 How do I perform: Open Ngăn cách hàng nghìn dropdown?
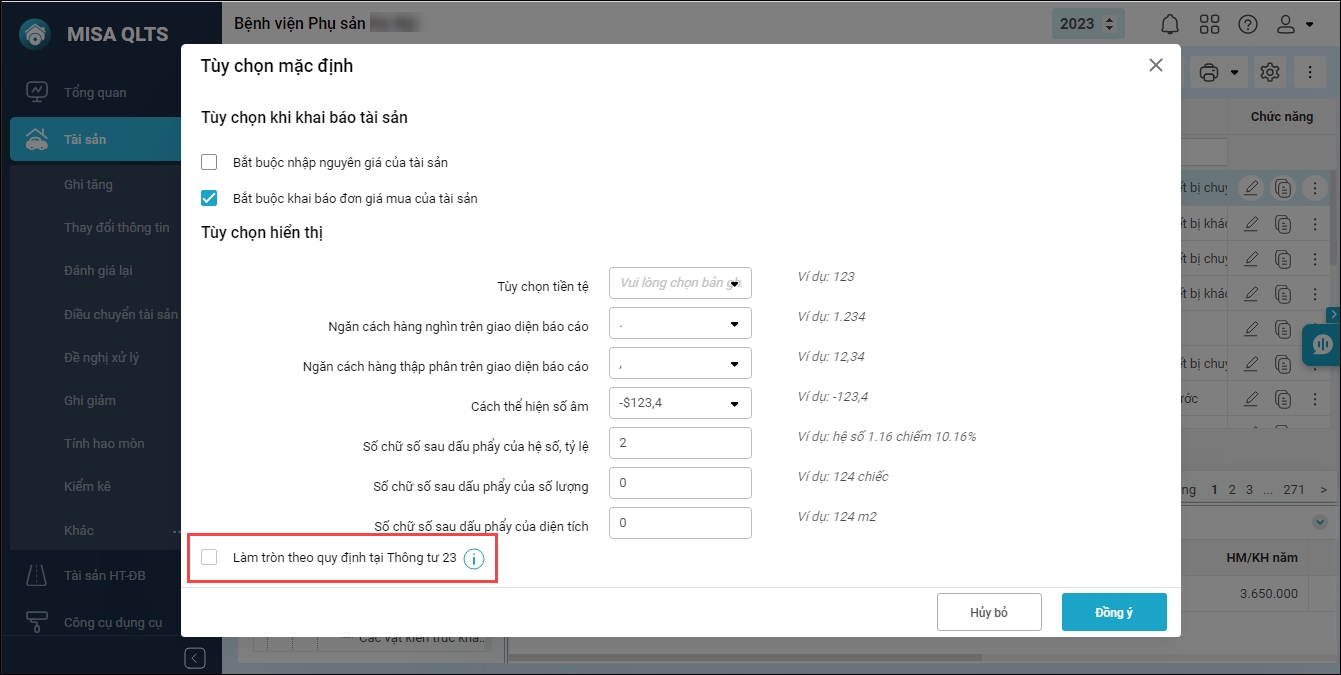[x=680, y=323]
